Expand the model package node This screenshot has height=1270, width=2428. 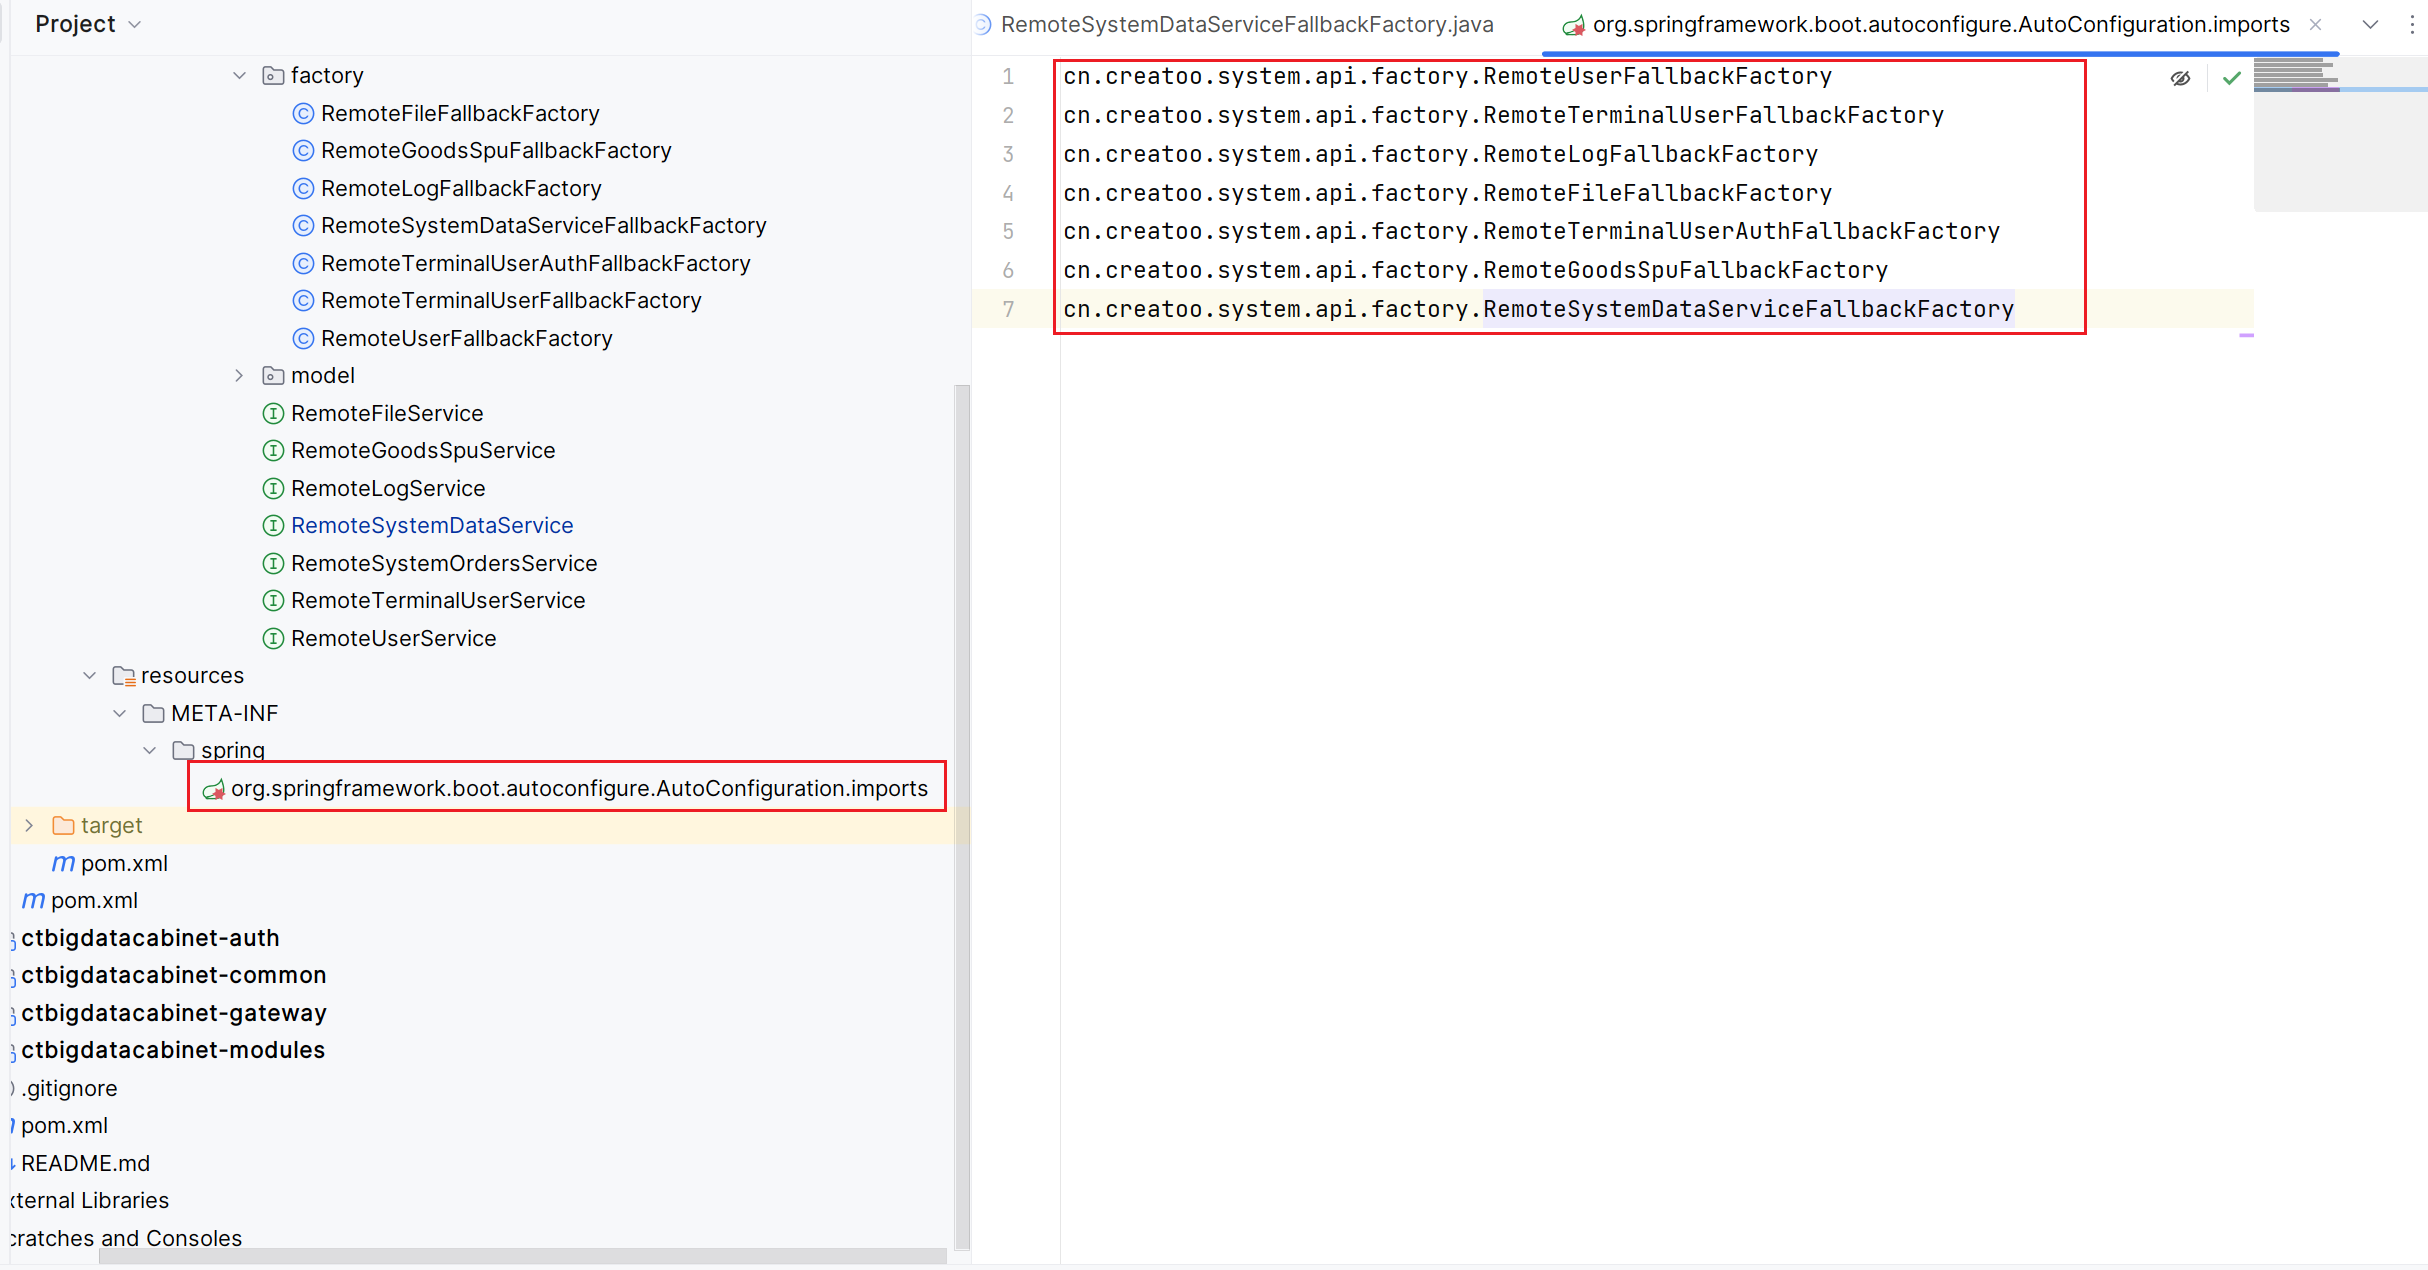point(239,376)
